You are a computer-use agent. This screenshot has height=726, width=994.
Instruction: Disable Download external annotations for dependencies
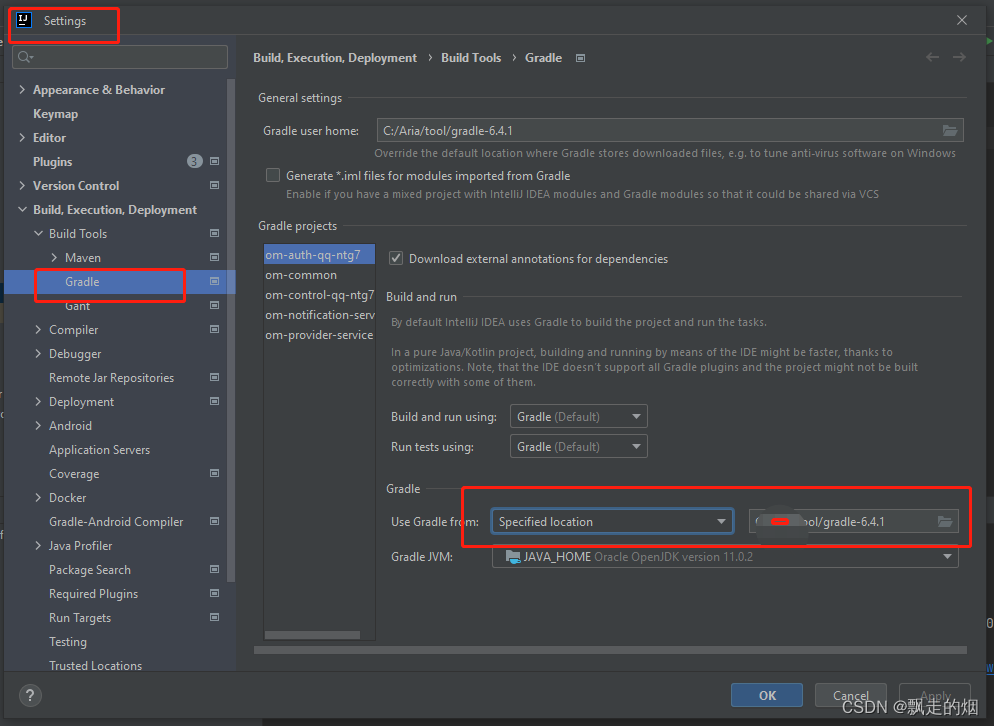click(x=396, y=258)
